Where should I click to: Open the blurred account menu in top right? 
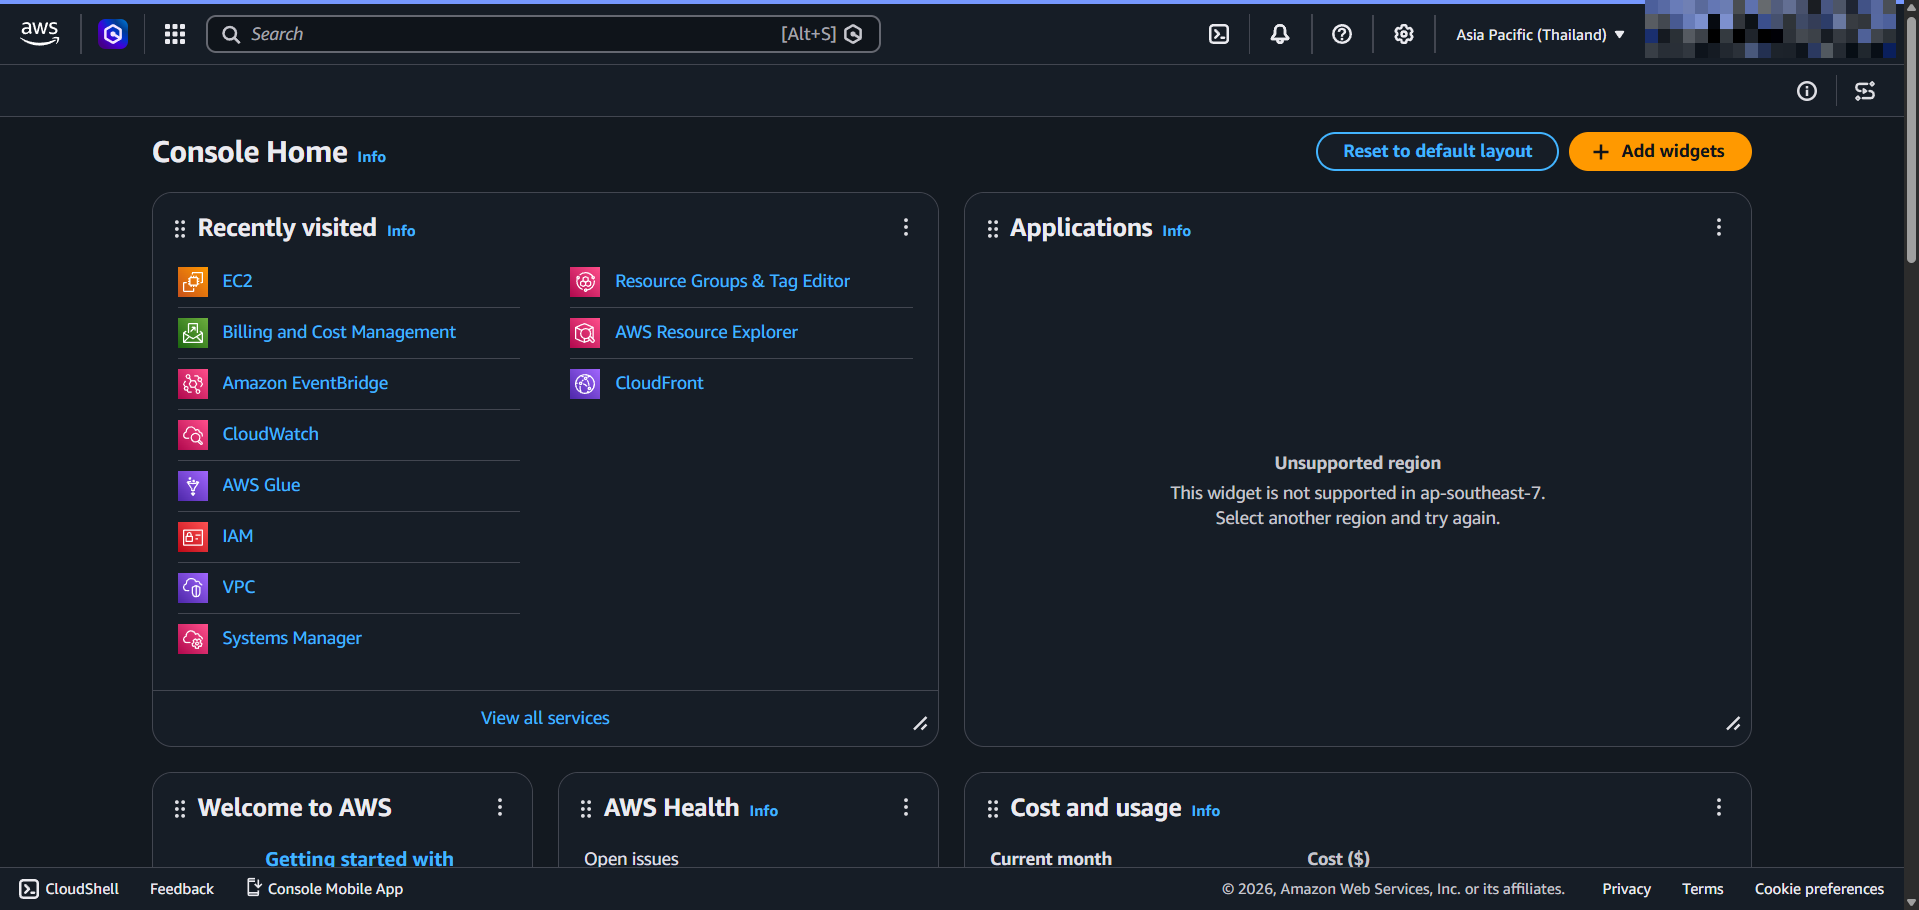1770,30
